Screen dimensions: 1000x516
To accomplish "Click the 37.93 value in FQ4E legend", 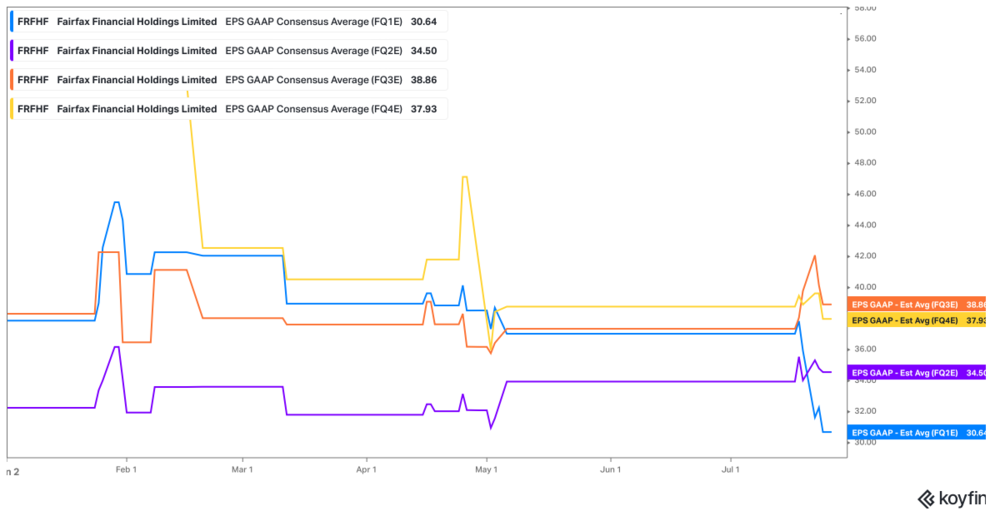I will pos(423,109).
